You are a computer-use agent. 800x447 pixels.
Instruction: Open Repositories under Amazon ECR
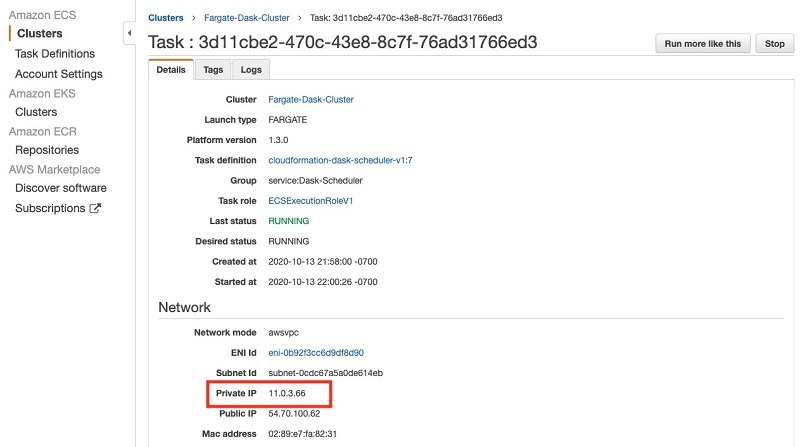tap(47, 150)
